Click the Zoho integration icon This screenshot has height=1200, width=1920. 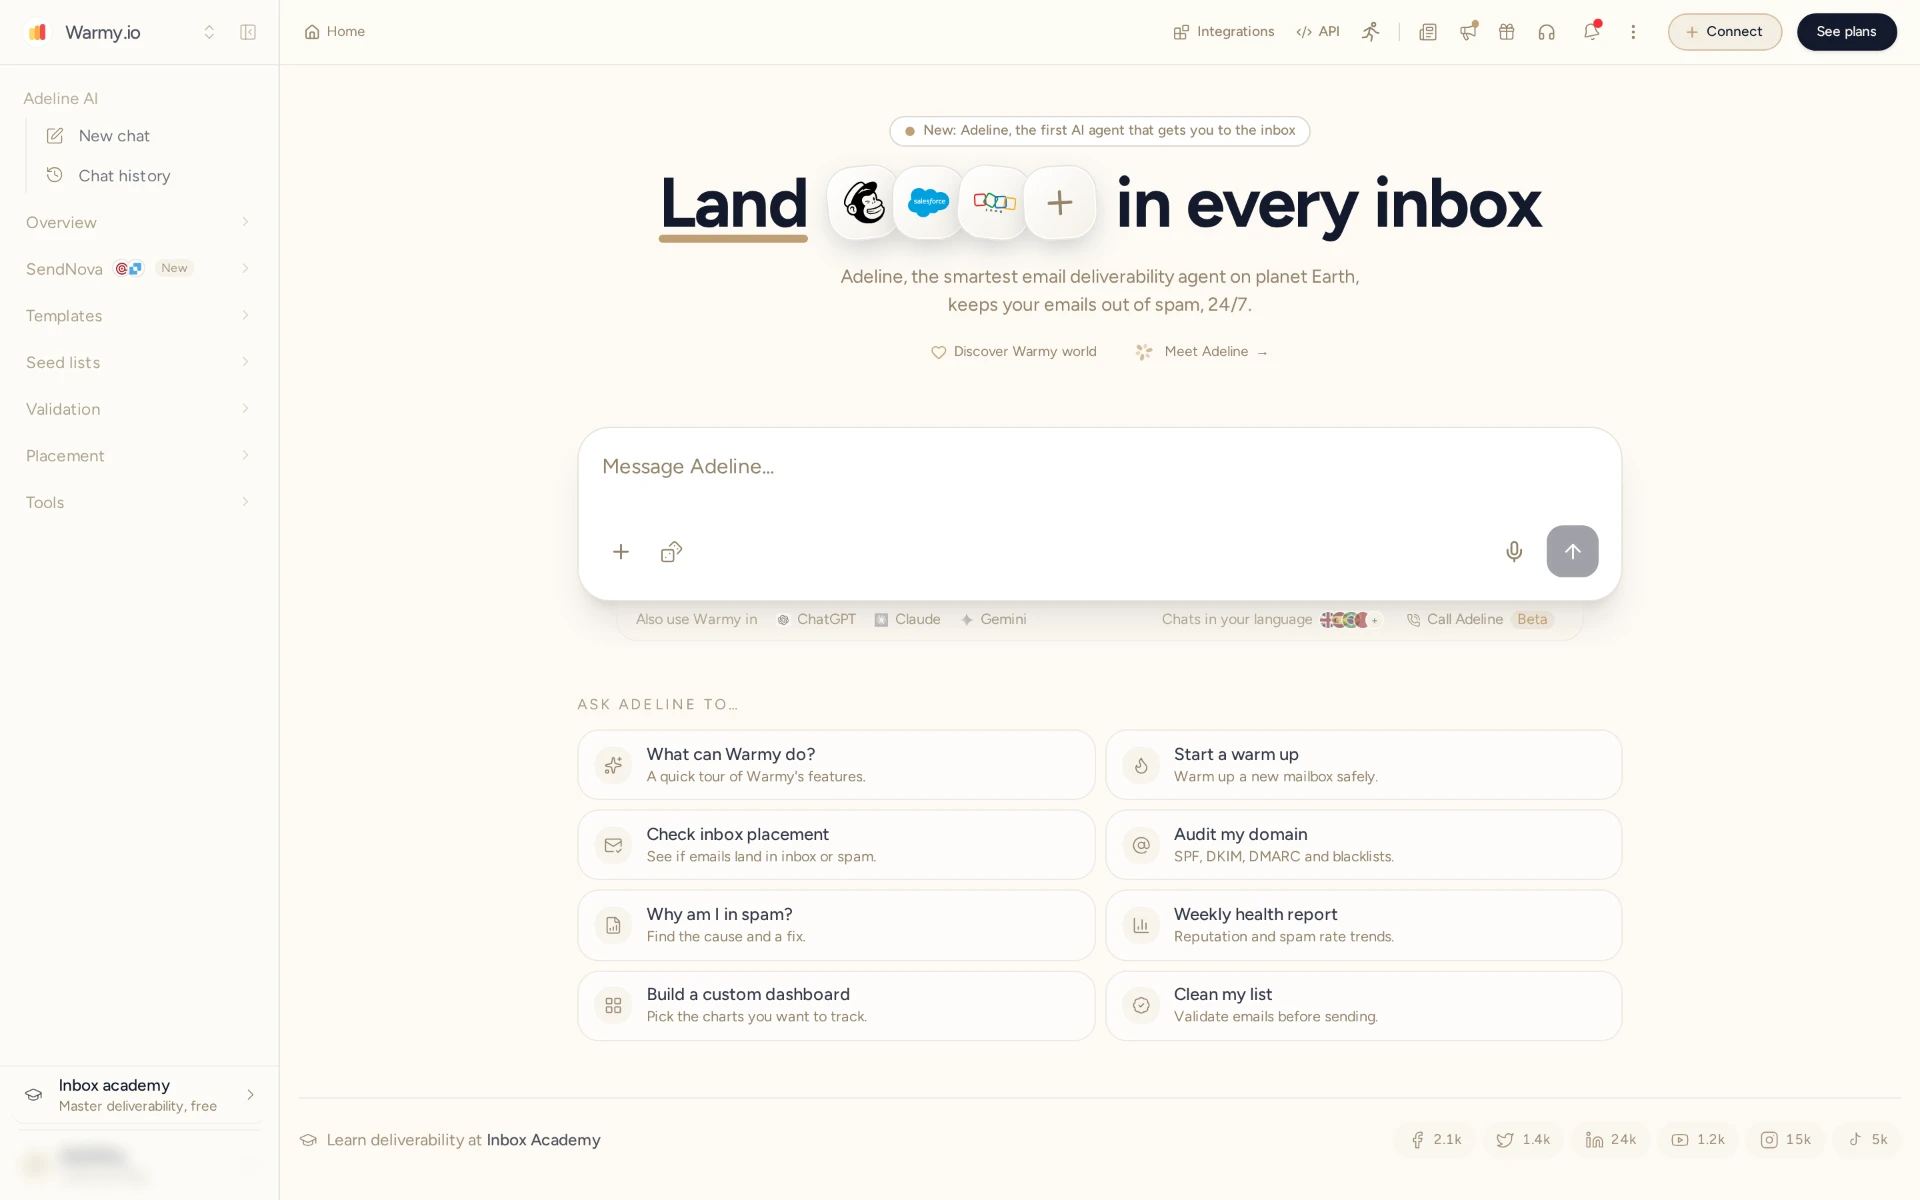click(994, 203)
